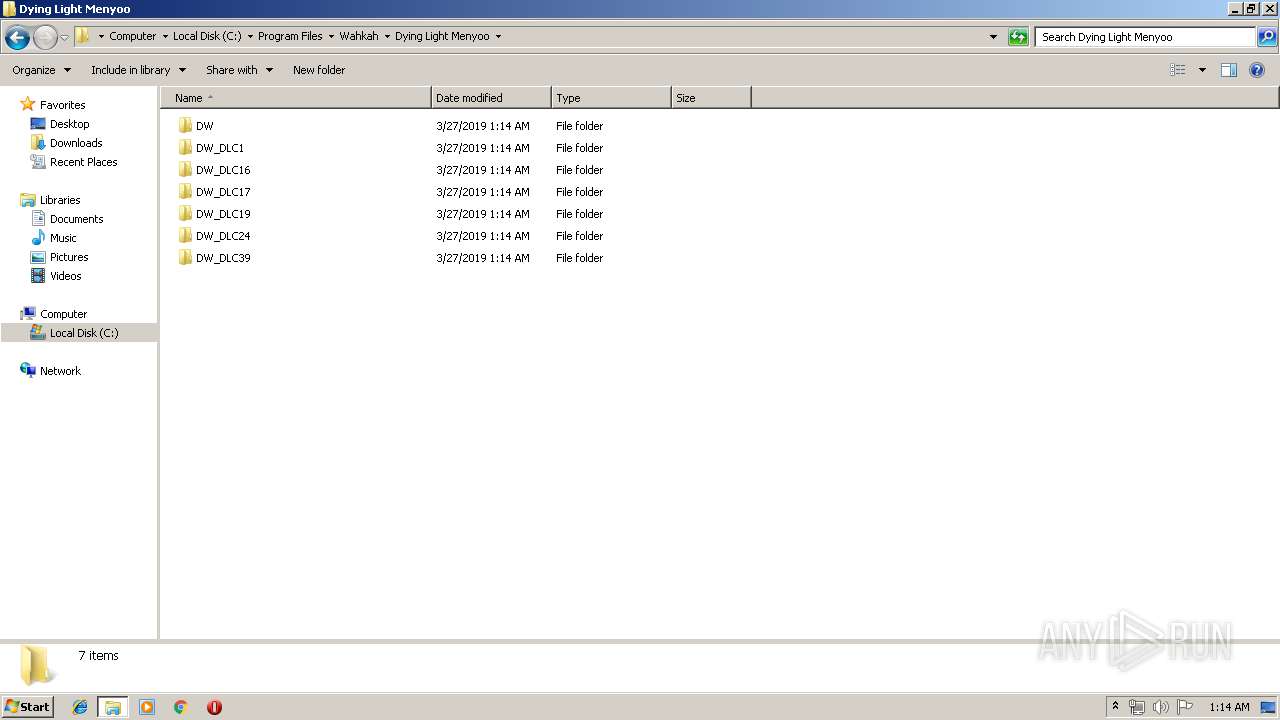The image size is (1280, 720).
Task: Show hidden system tray icons
Action: tap(1115, 707)
